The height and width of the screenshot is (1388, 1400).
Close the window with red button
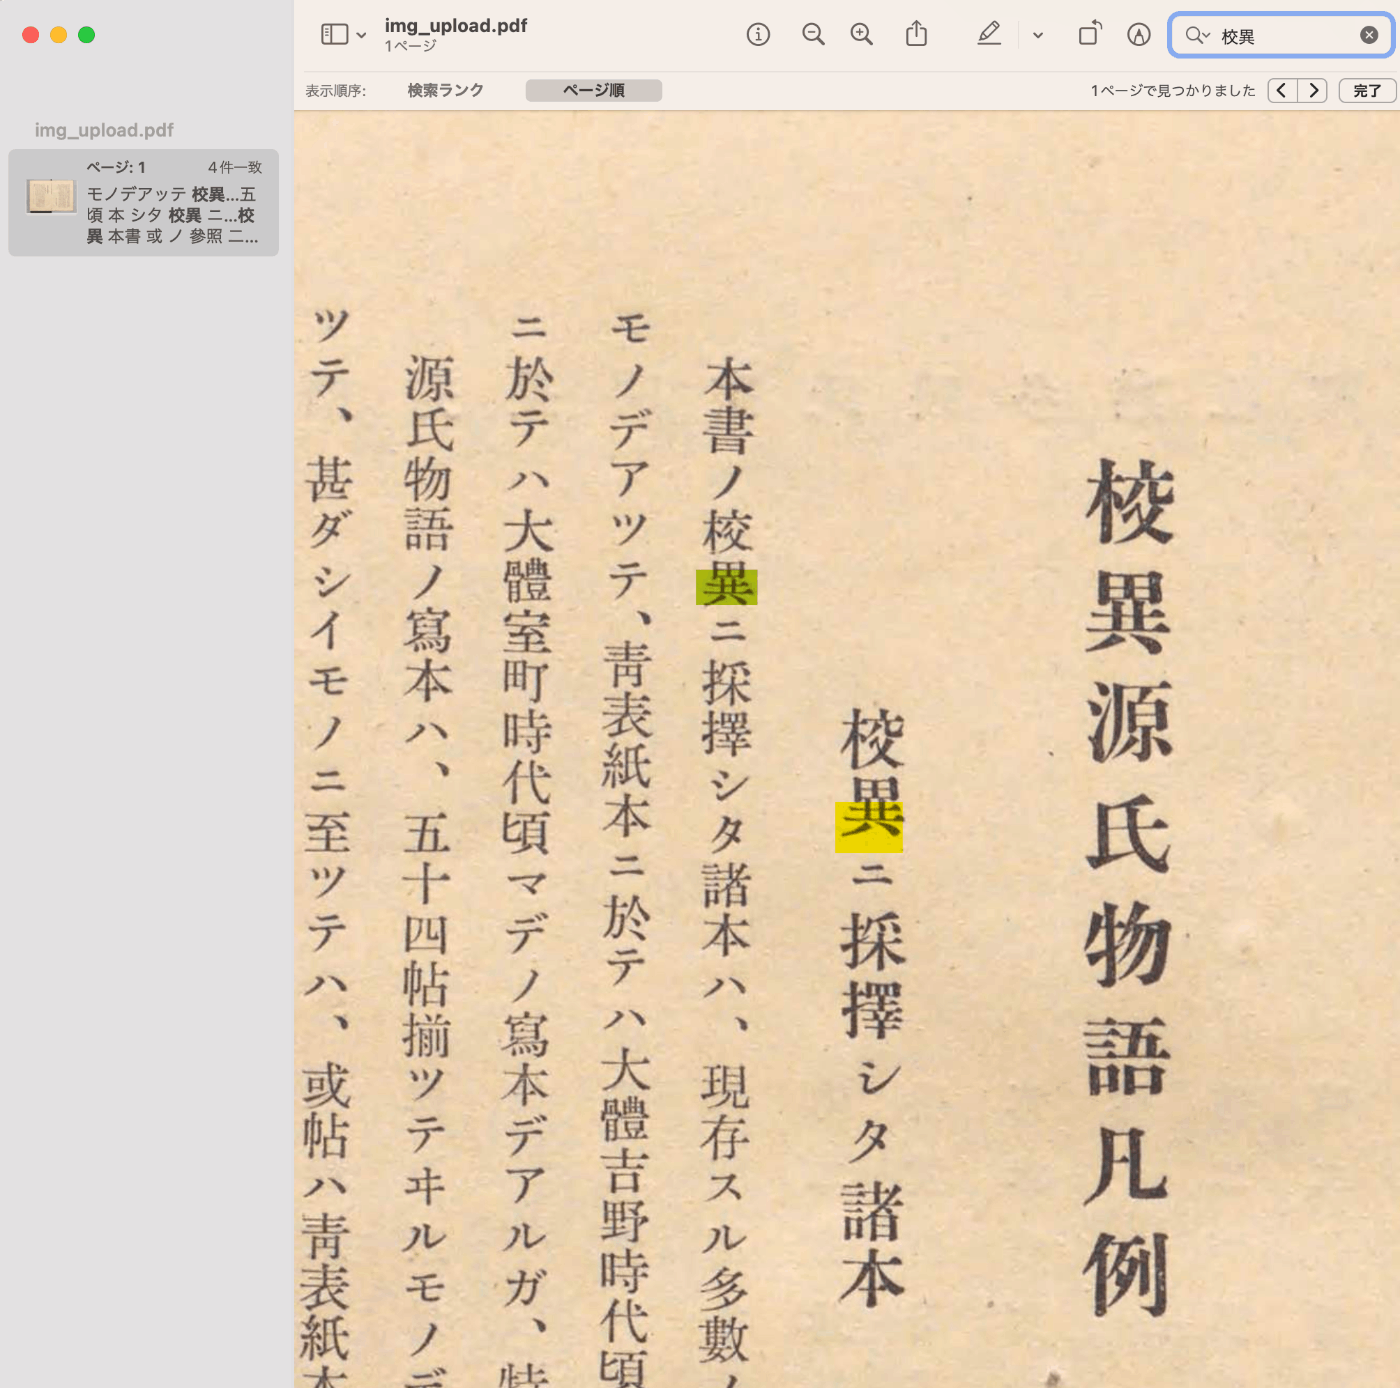point(31,35)
